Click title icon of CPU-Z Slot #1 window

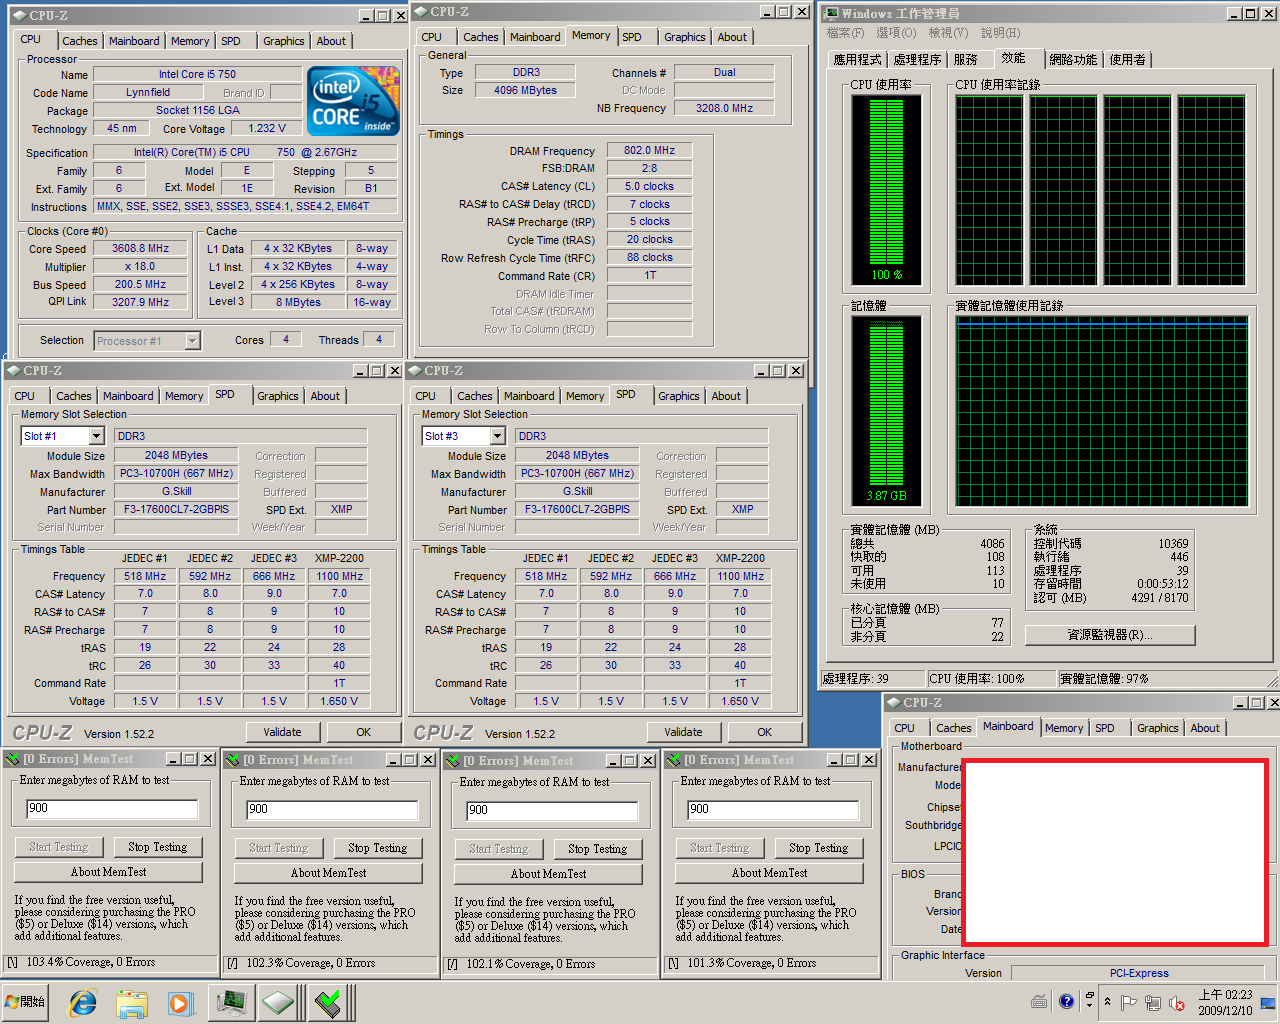[14, 371]
